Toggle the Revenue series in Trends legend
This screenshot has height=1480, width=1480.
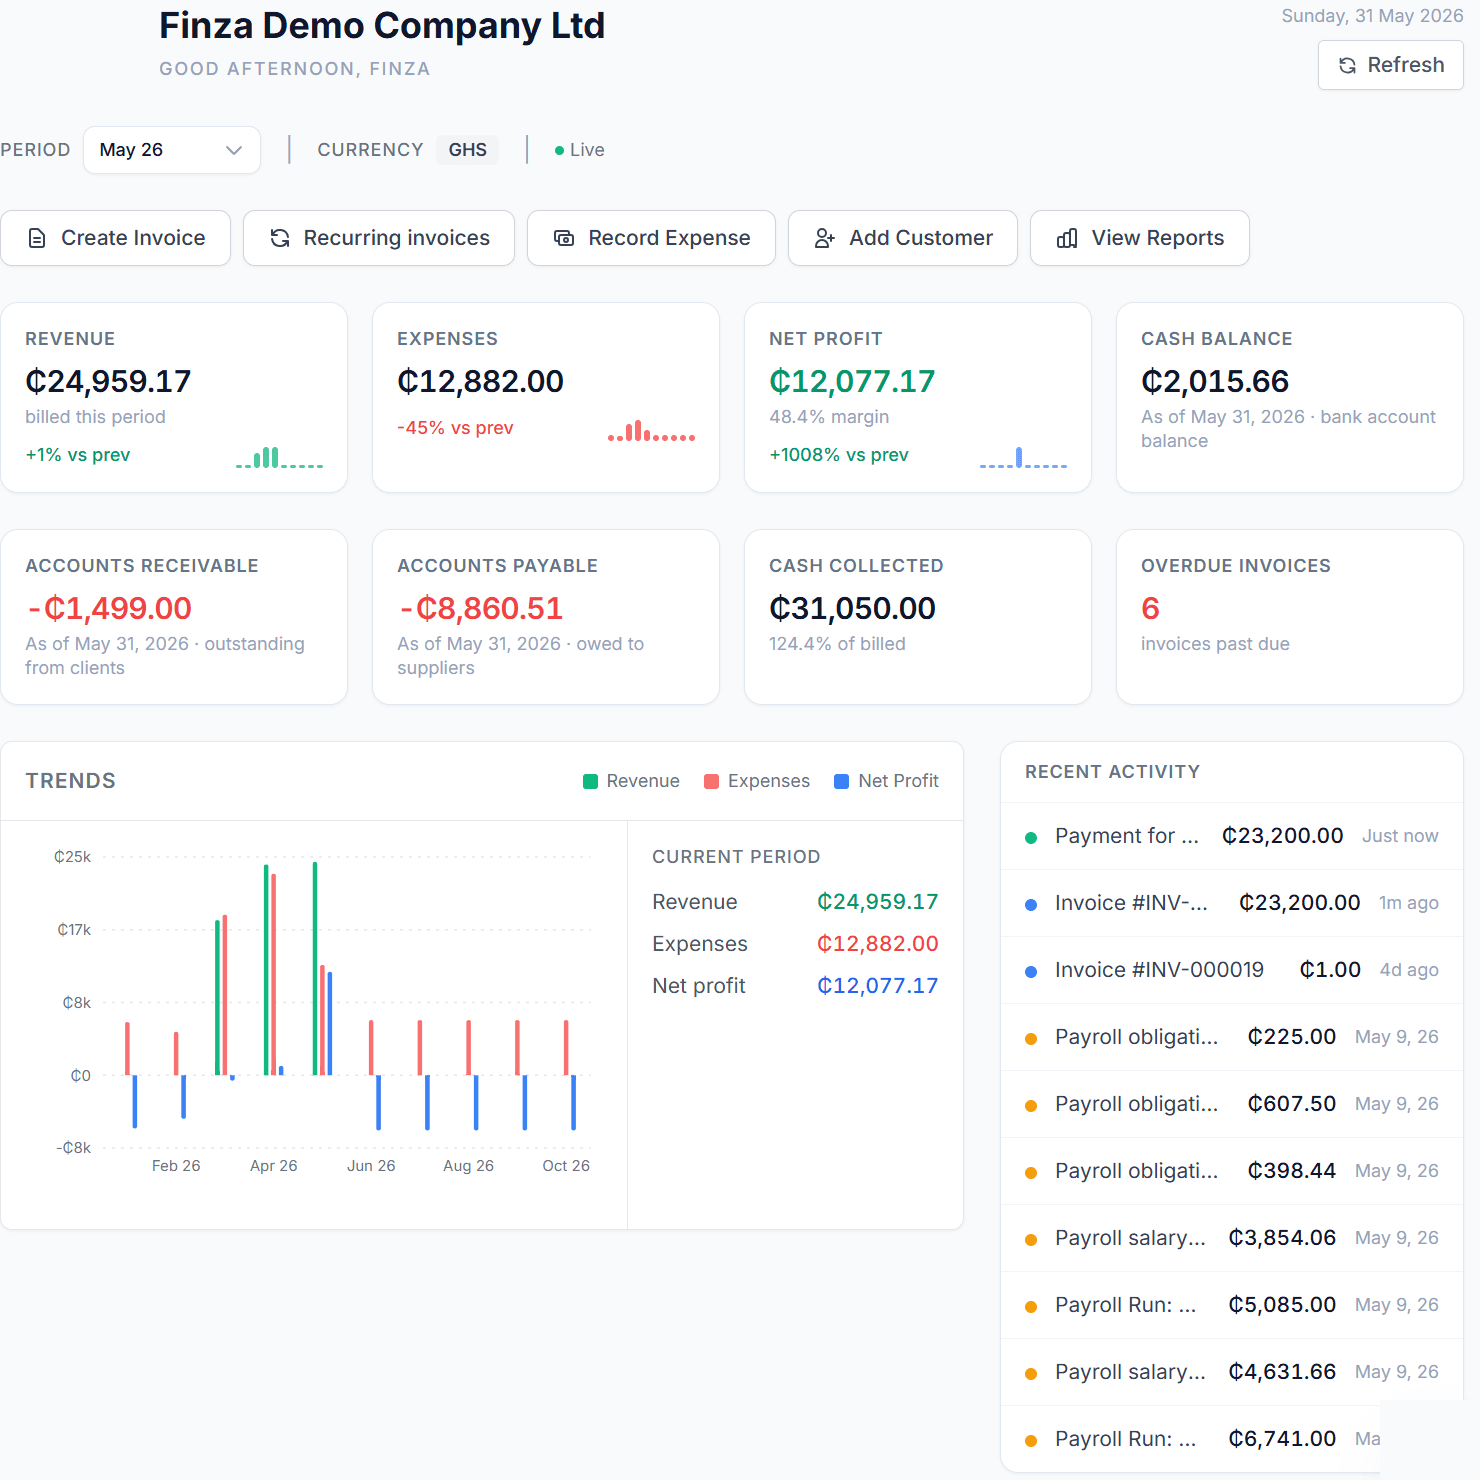[x=631, y=781]
